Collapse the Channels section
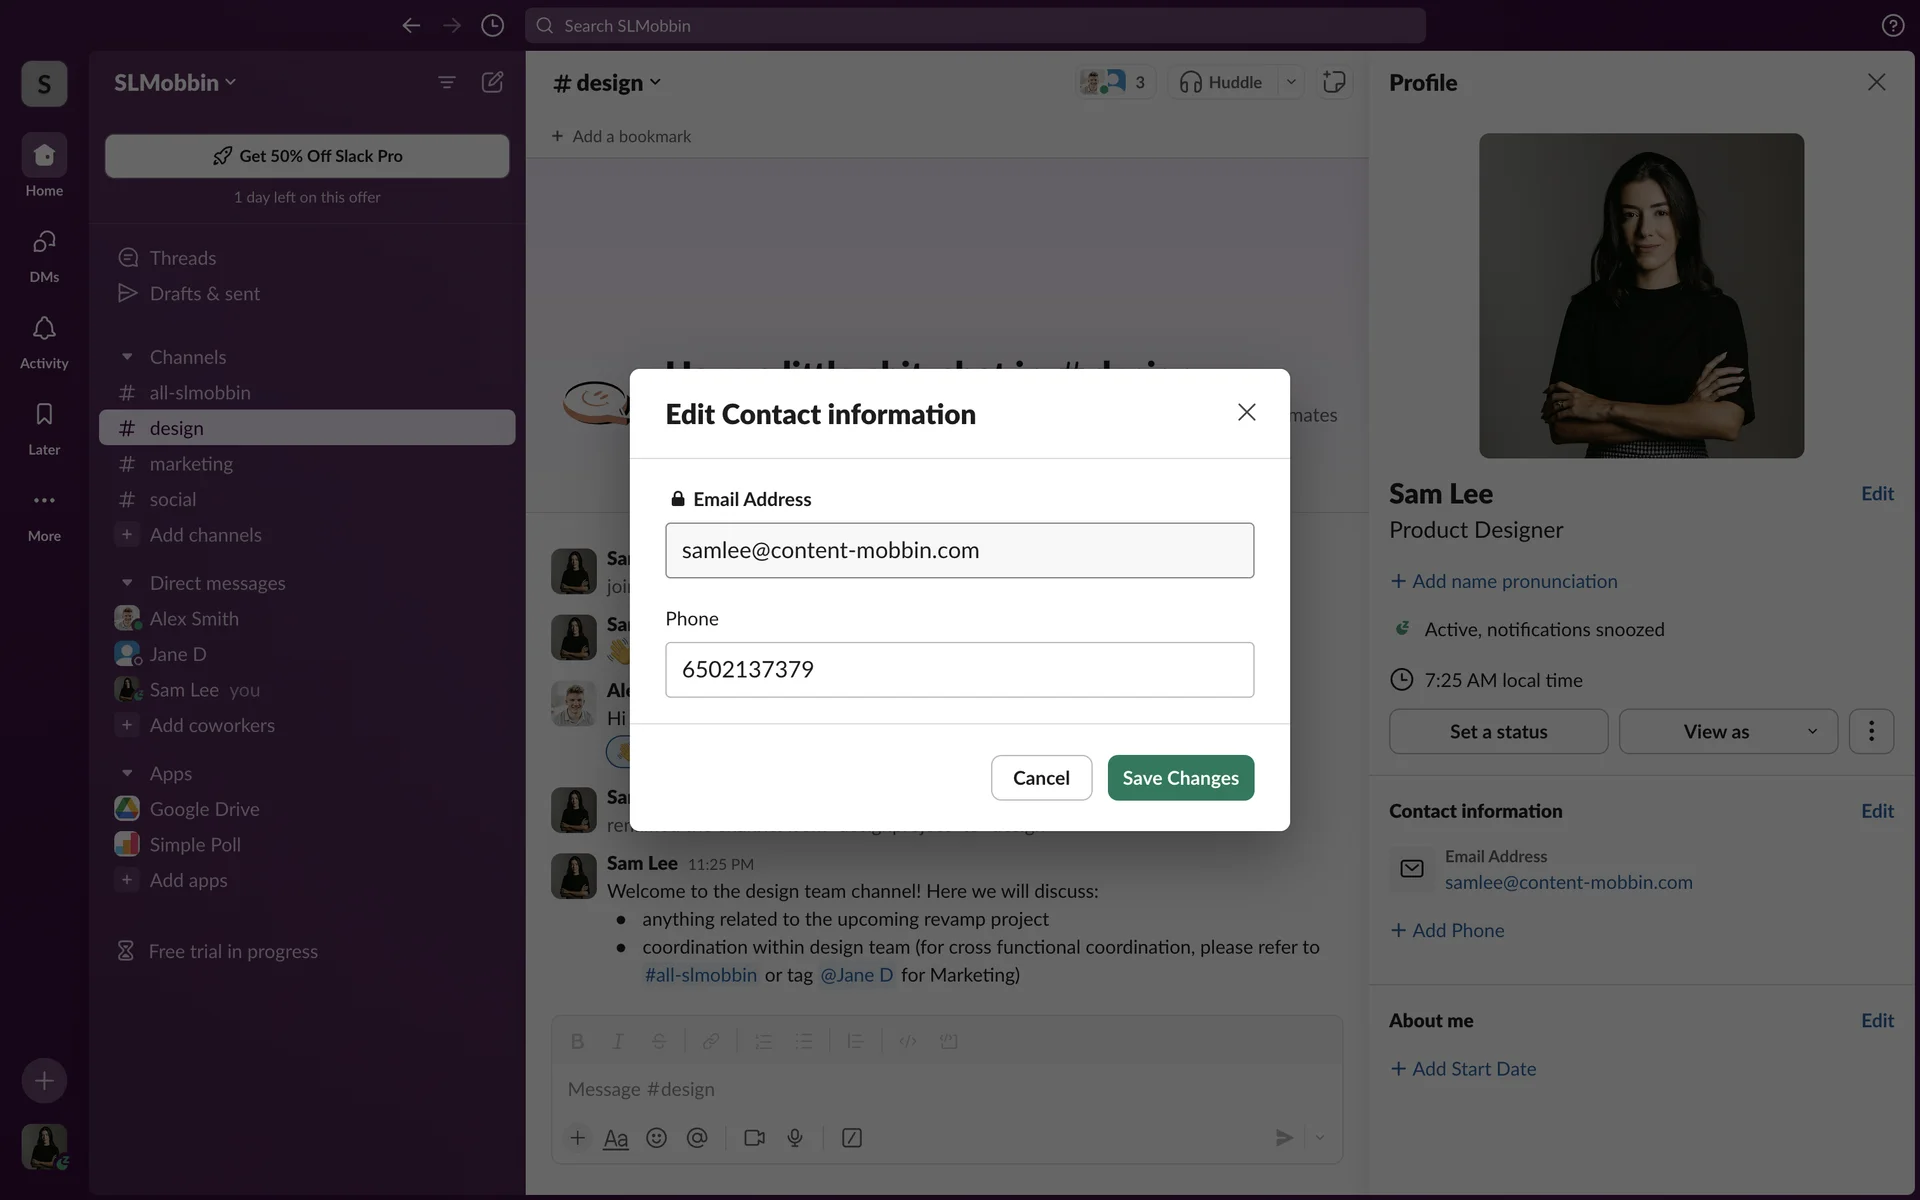The width and height of the screenshot is (1920, 1200). [127, 357]
